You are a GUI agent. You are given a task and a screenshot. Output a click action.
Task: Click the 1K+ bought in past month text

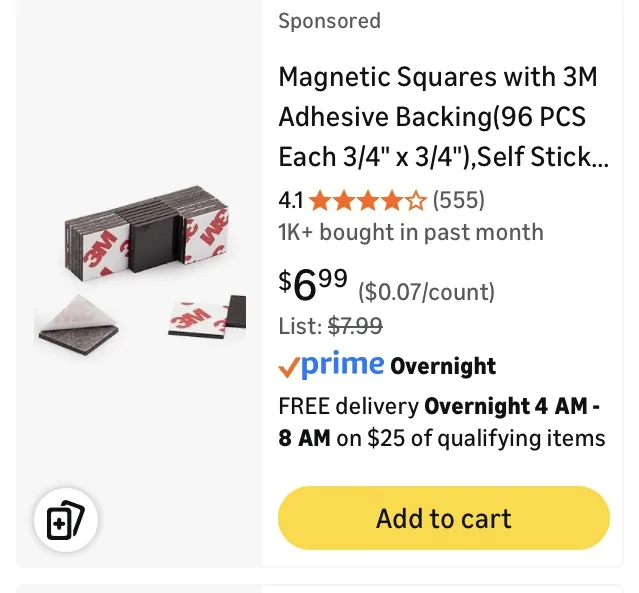pos(411,233)
